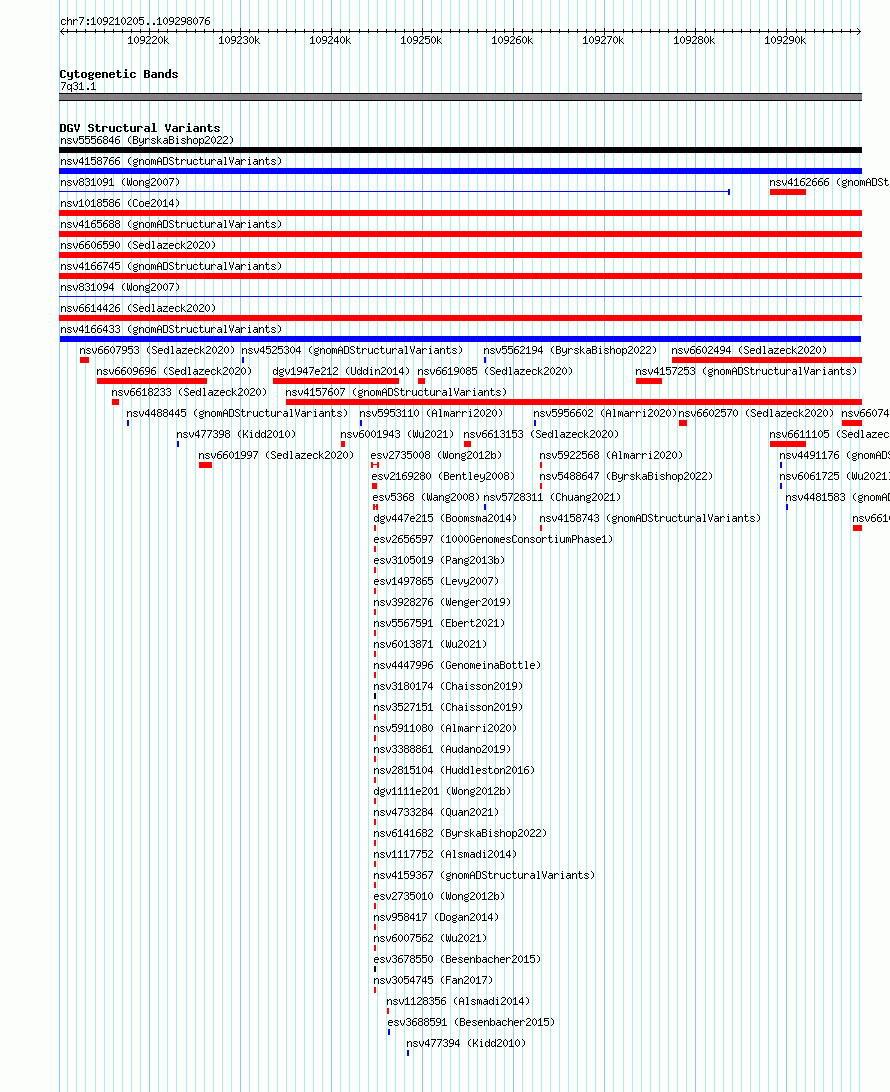Screen dimensions: 890x1092
Task: Click the nsv6602570 (Sedlazeck2020) label
Action: tap(756, 413)
